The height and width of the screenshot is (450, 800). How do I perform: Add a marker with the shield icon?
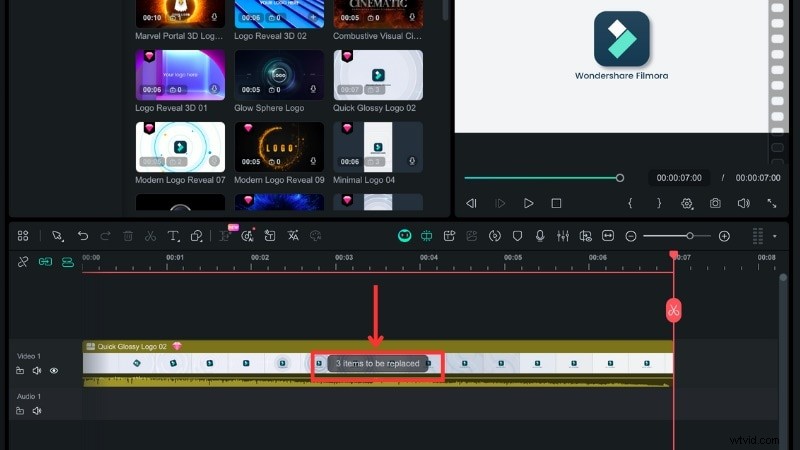coord(517,236)
